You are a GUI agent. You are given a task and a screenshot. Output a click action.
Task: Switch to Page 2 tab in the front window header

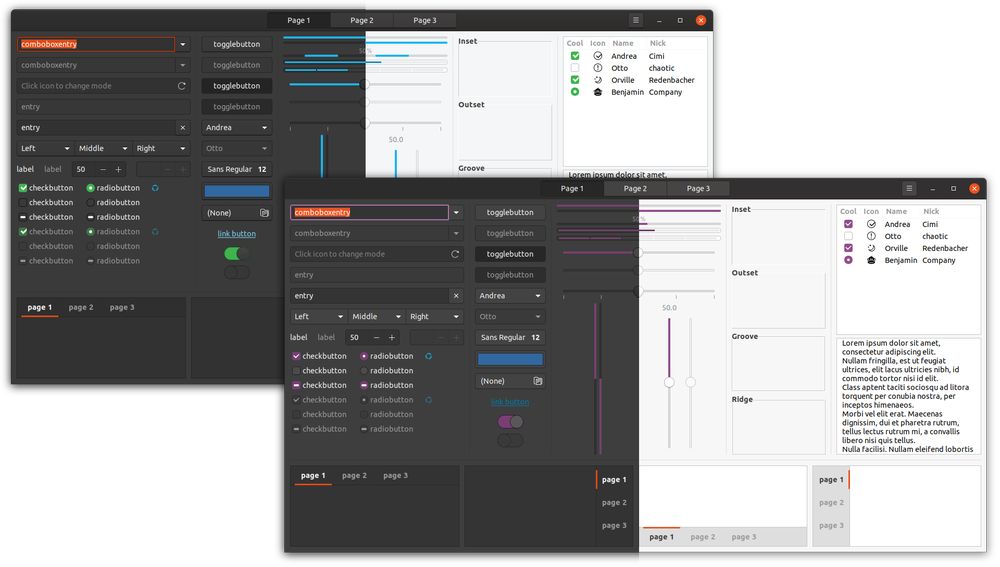[x=635, y=188]
